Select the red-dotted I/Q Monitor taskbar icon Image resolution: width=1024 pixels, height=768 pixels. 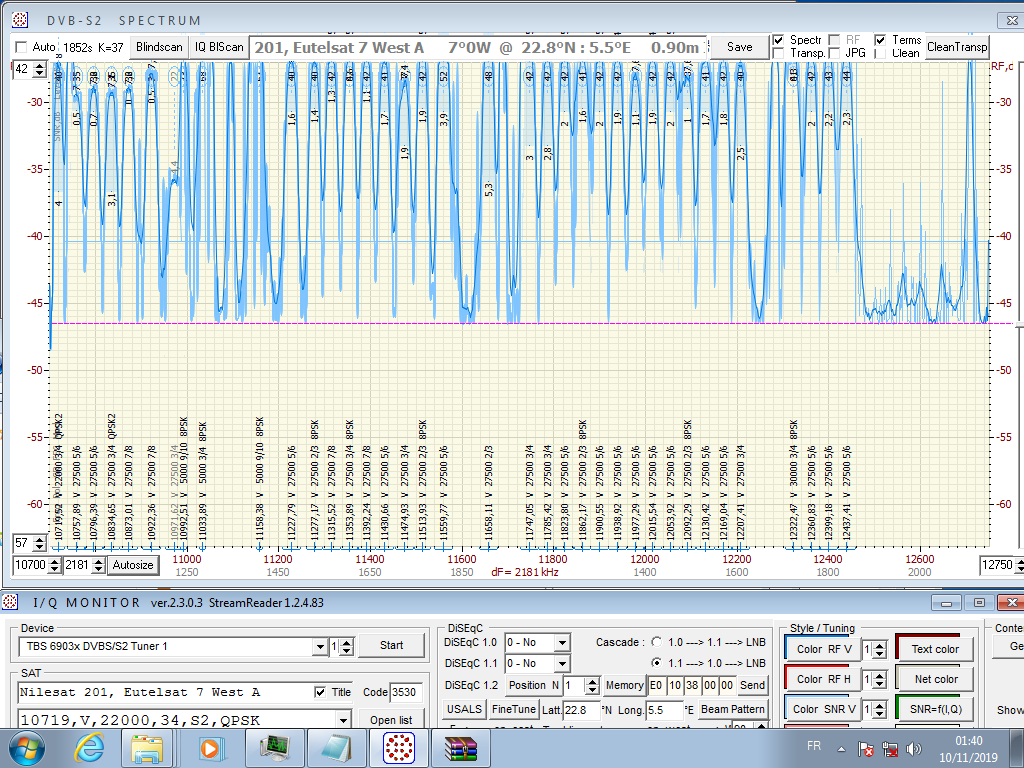click(399, 747)
